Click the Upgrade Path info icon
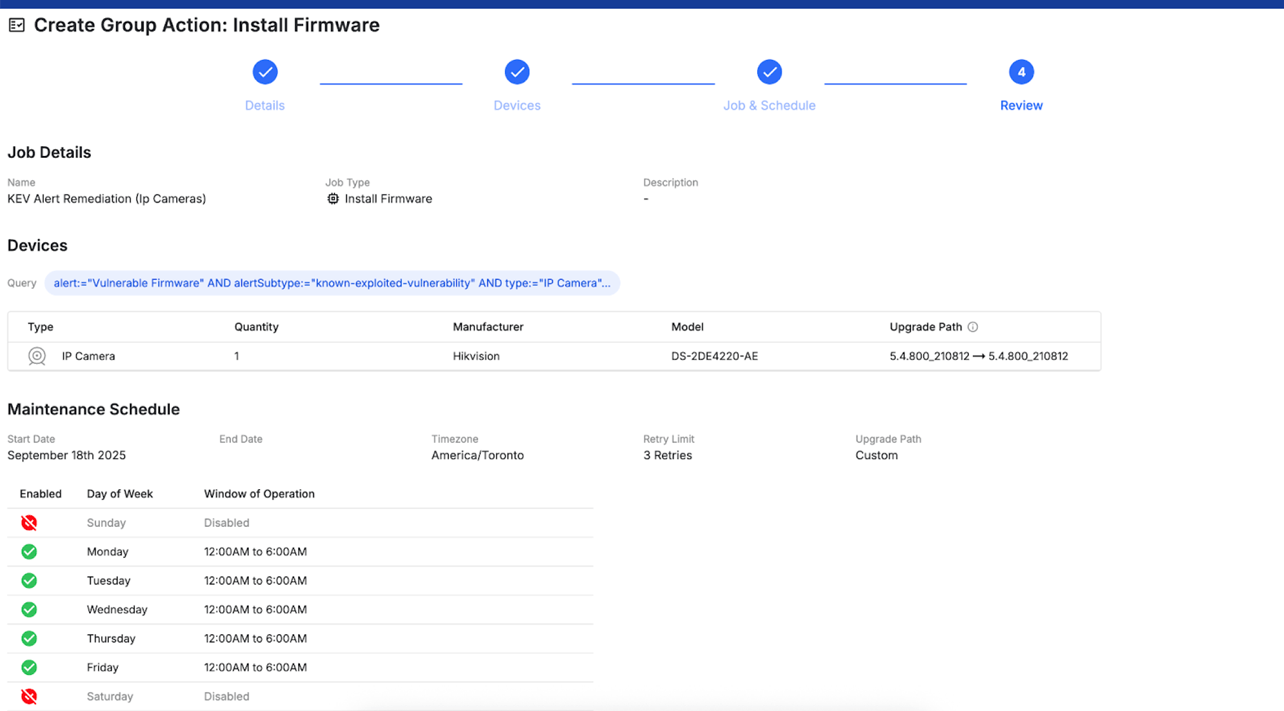The width and height of the screenshot is (1284, 711). click(973, 327)
